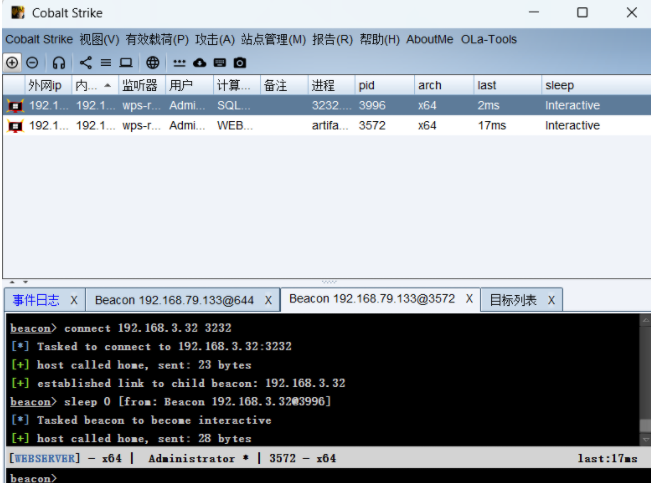651x483 pixels.
Task: Click the underlined beacon prompt before connect
Action: click(x=31, y=328)
